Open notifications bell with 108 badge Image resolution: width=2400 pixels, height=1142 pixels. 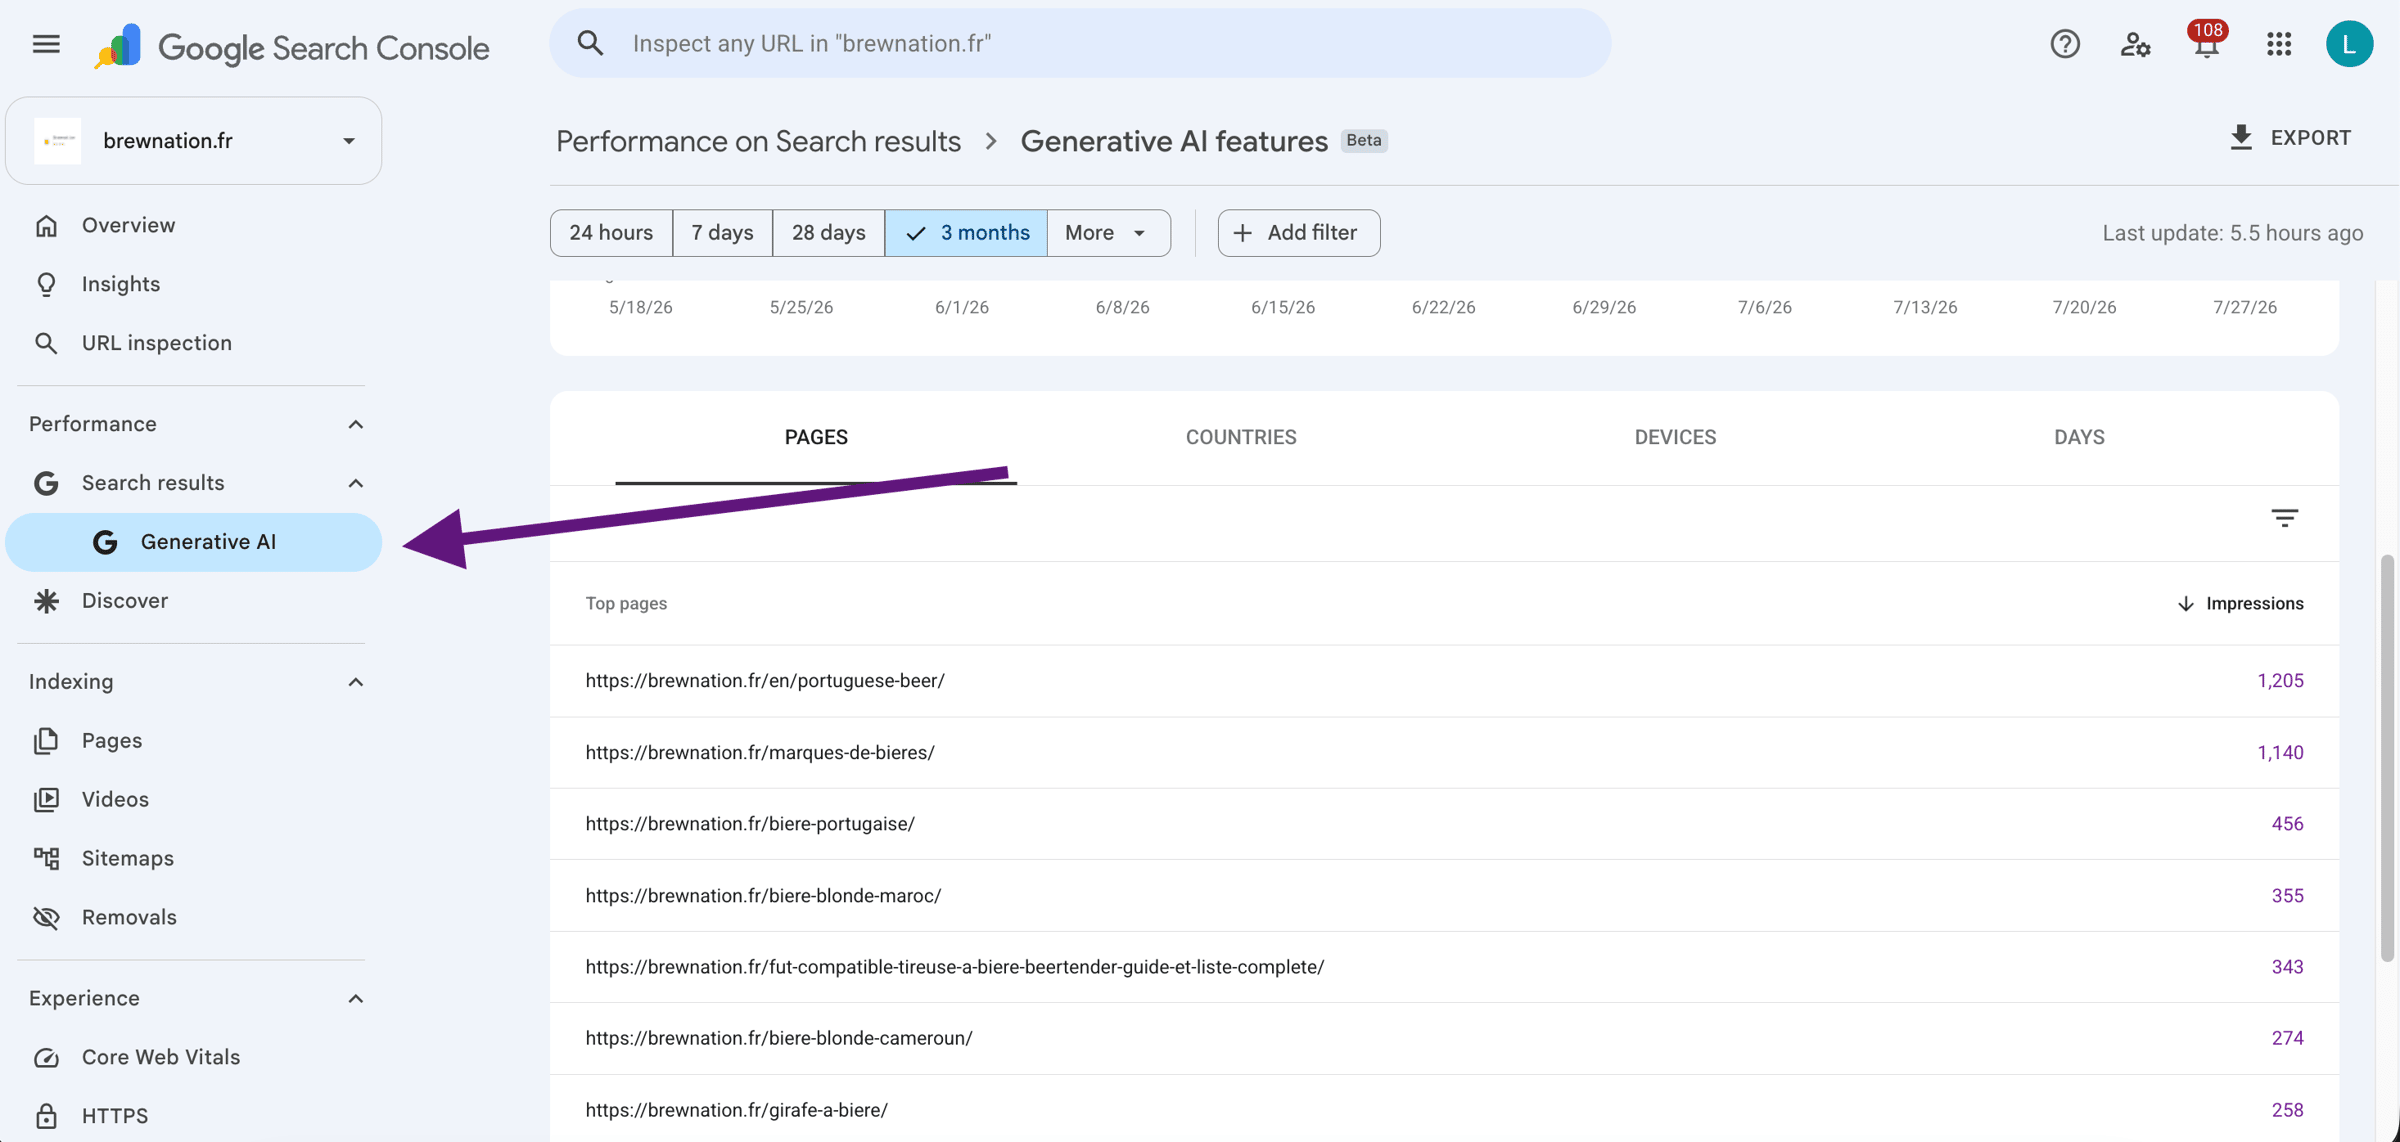(2207, 42)
